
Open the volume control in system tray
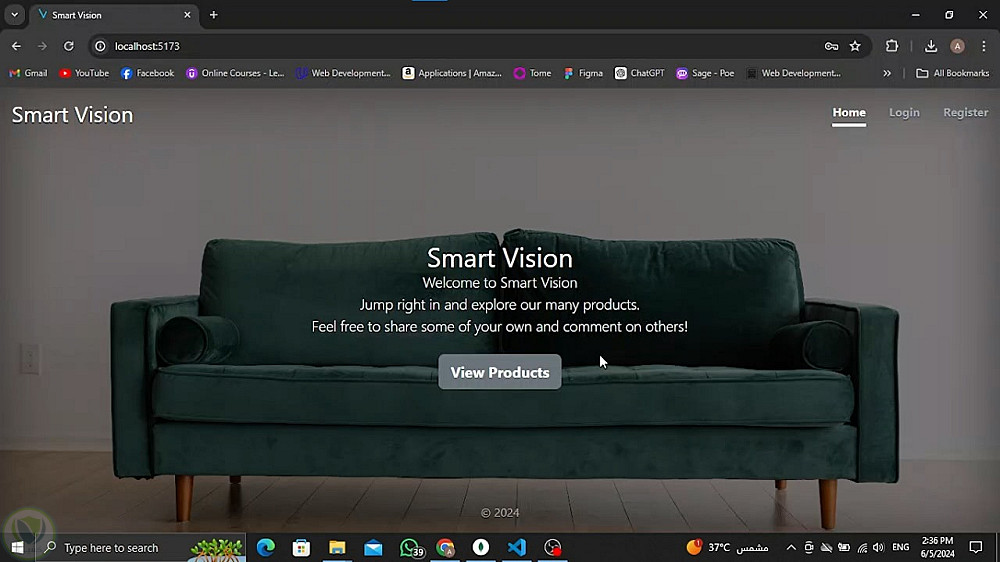pos(879,547)
